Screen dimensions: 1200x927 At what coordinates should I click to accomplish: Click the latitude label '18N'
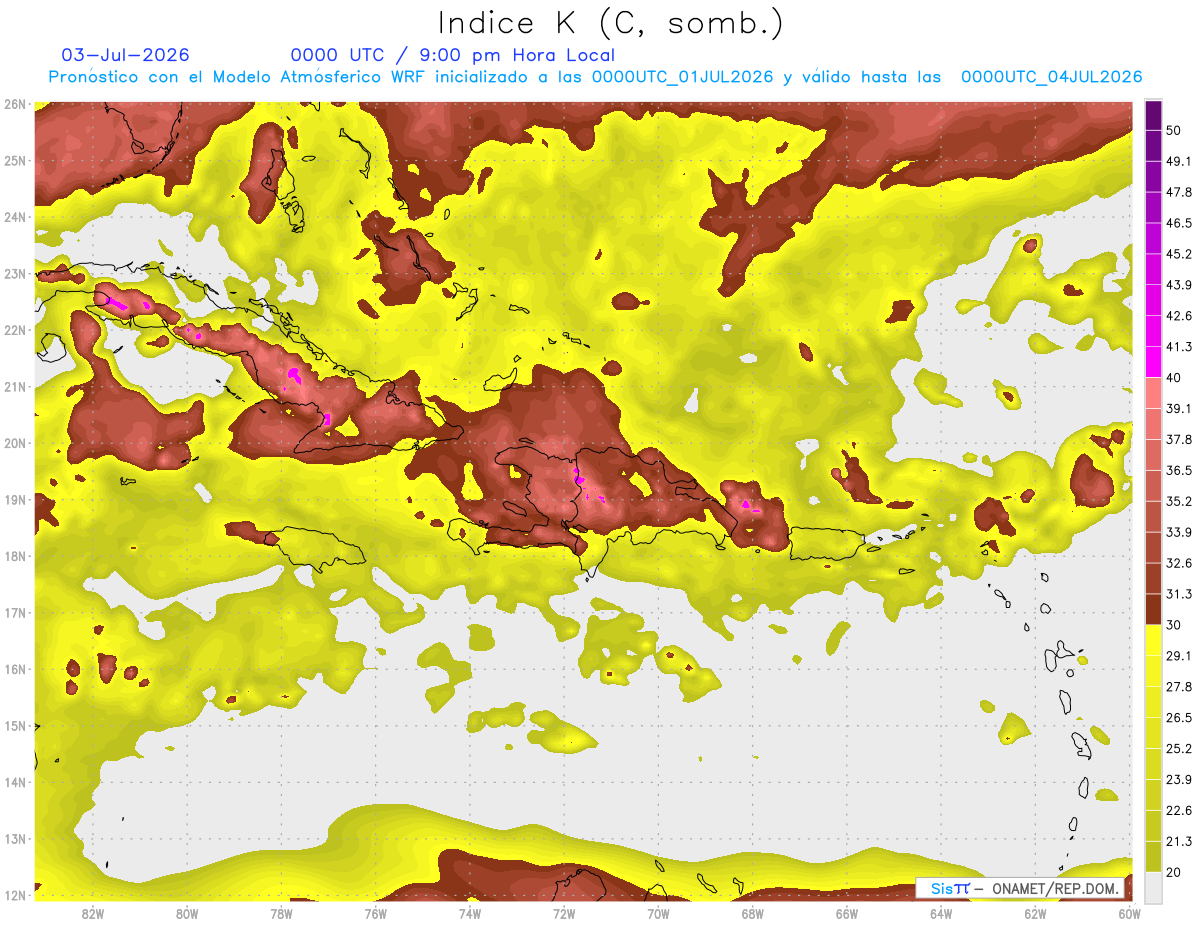click(14, 556)
